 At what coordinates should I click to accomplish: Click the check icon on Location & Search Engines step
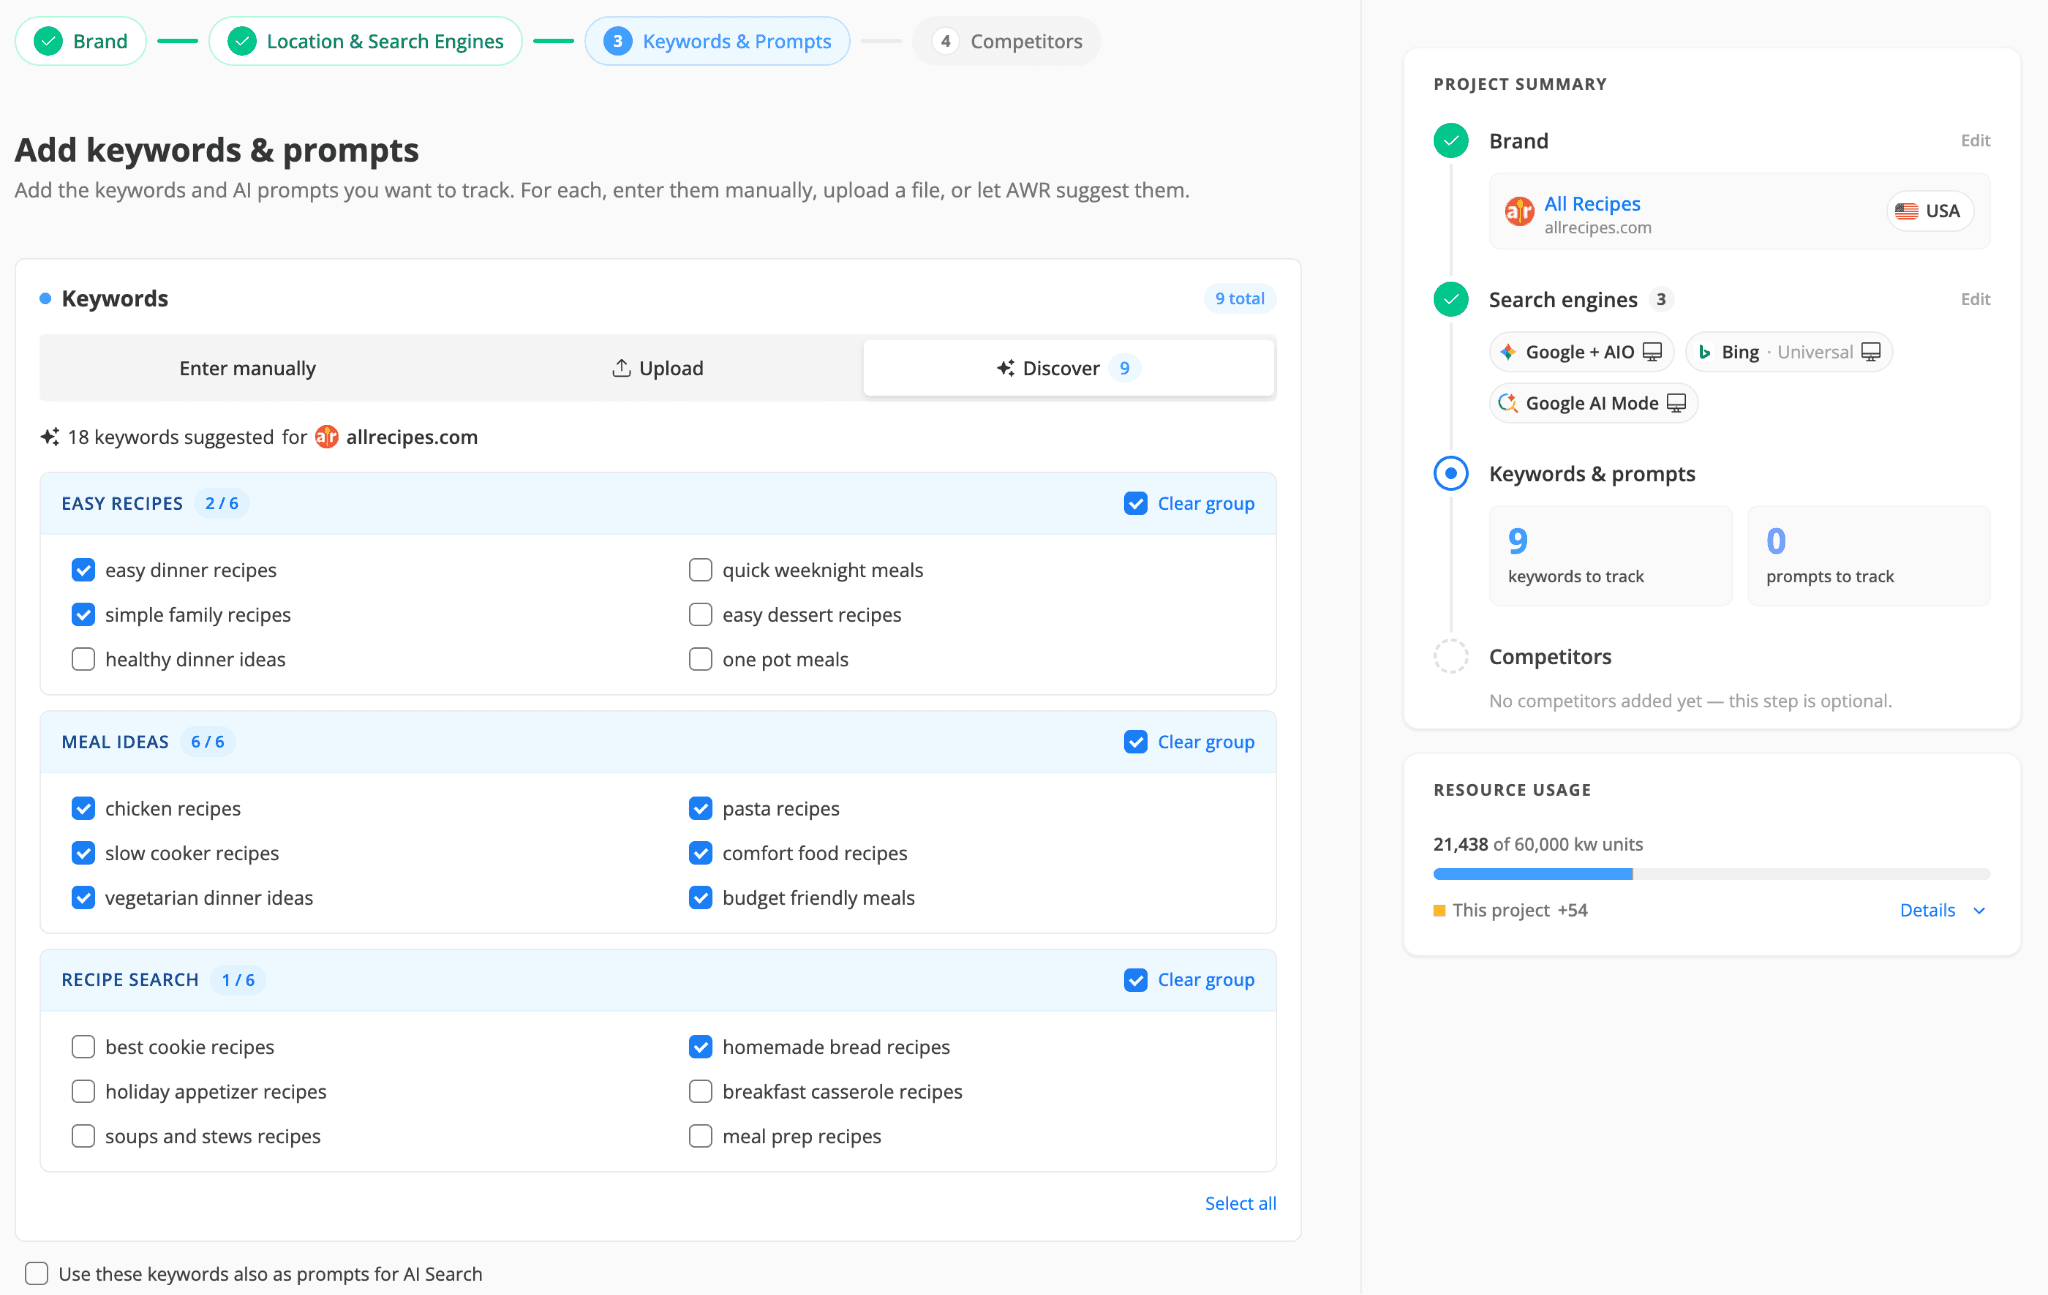click(242, 41)
